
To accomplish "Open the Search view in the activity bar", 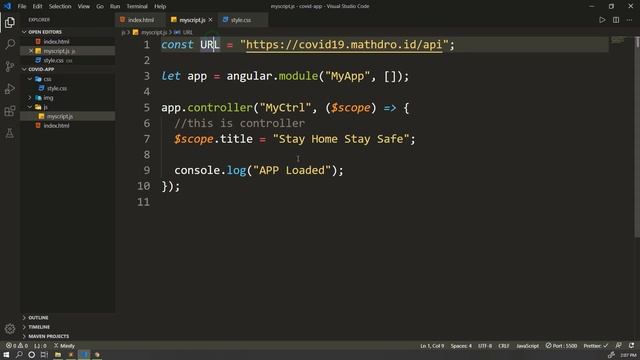I will (x=10, y=44).
